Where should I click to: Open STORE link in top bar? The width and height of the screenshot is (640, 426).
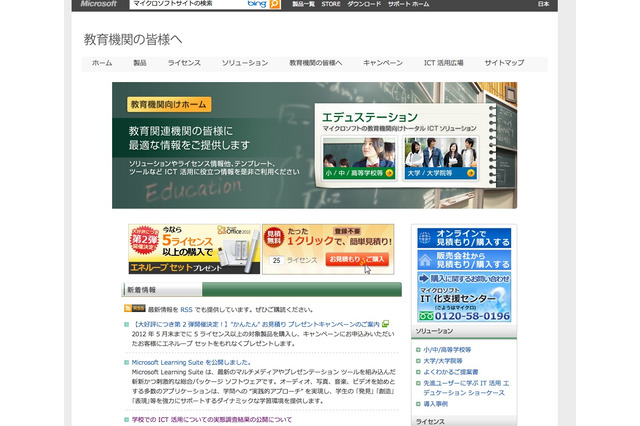click(331, 4)
